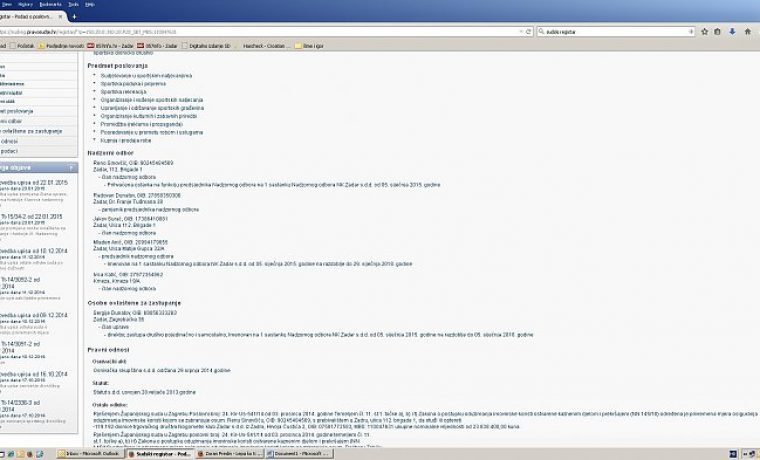Close the Sudski registar browser tab

60,16
